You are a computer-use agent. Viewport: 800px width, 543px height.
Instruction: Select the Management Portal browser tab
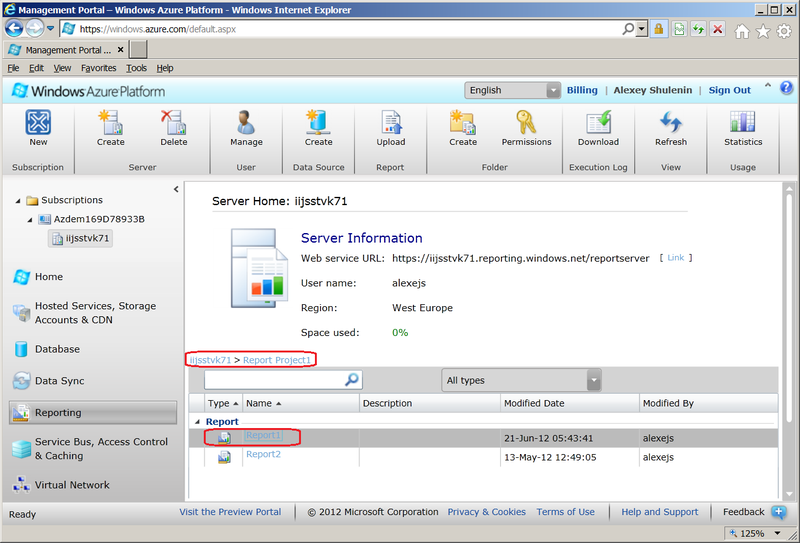(66, 50)
